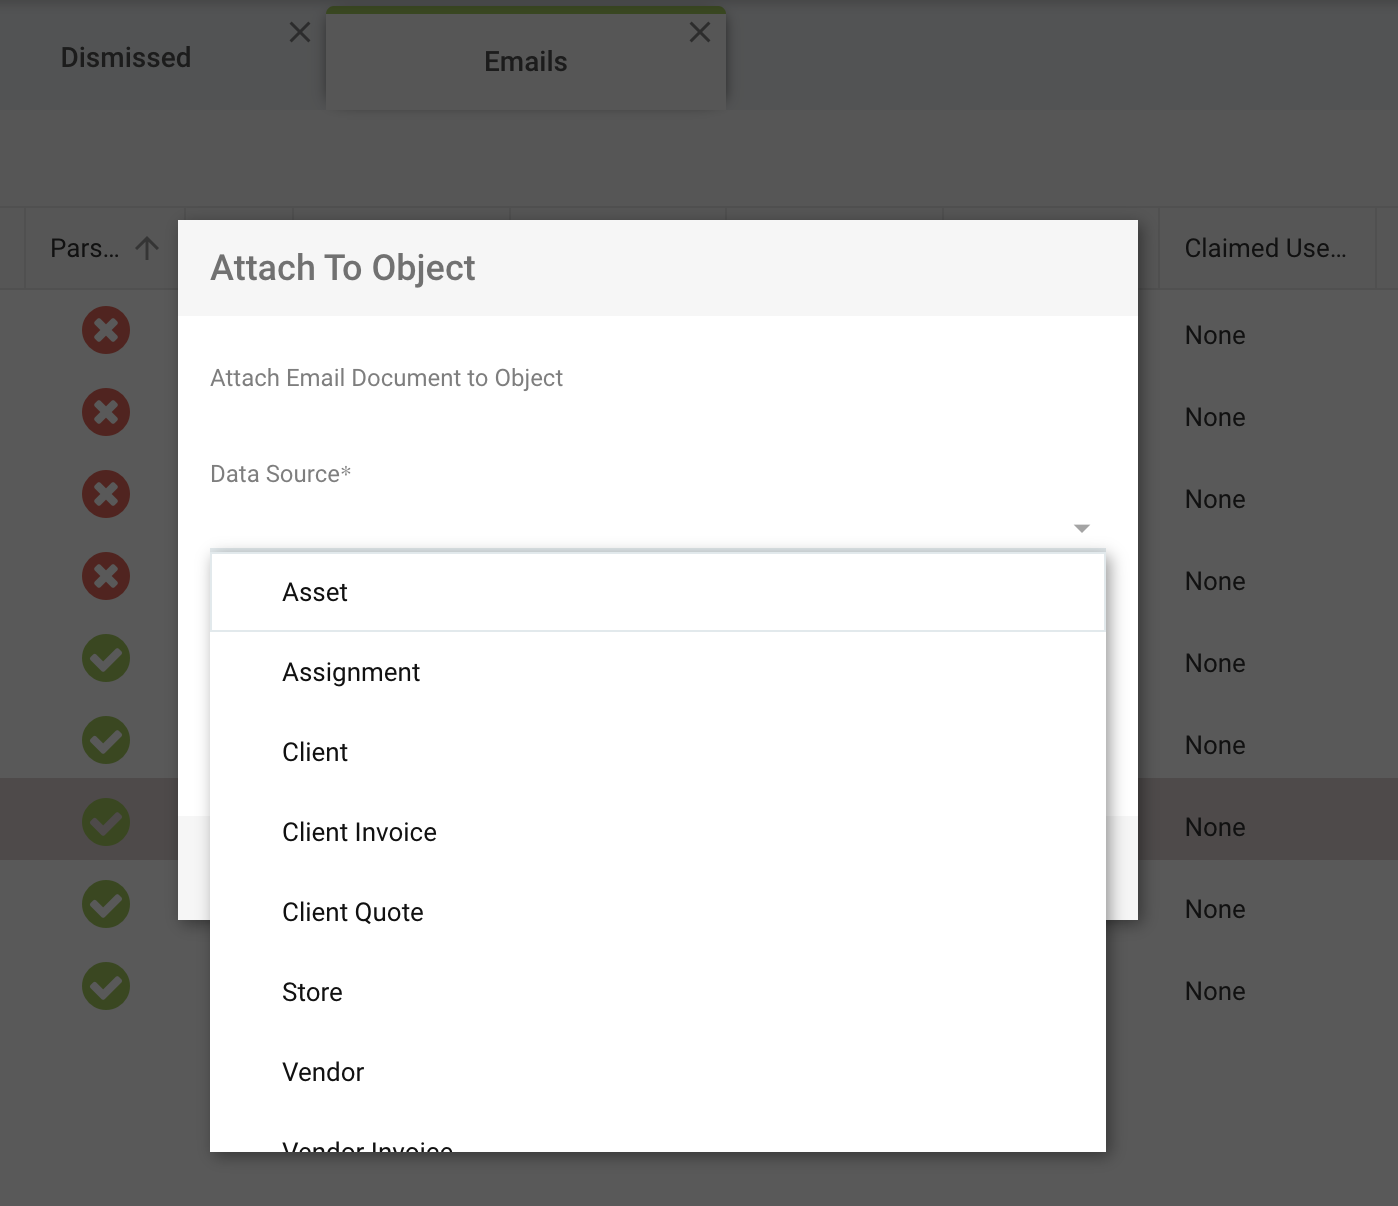The width and height of the screenshot is (1398, 1206).
Task: Select Asset from the data source list
Action: point(315,592)
